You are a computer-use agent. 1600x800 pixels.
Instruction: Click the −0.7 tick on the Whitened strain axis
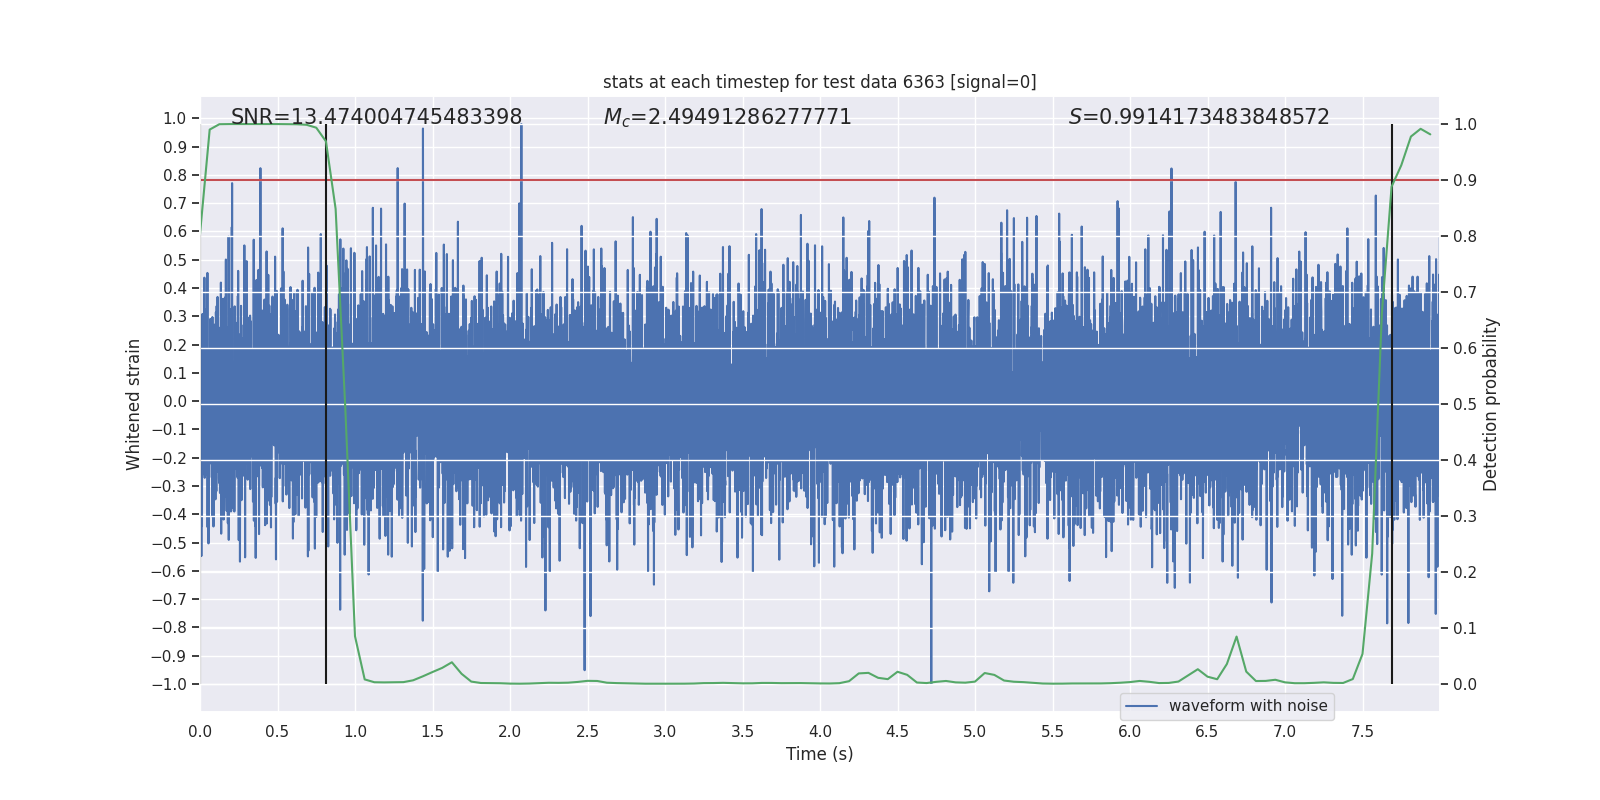pyautogui.click(x=169, y=599)
